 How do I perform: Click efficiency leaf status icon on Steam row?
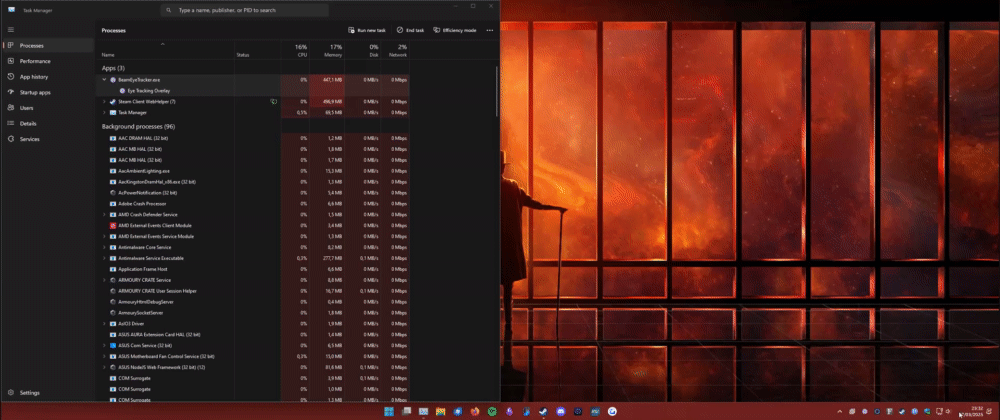(x=274, y=101)
